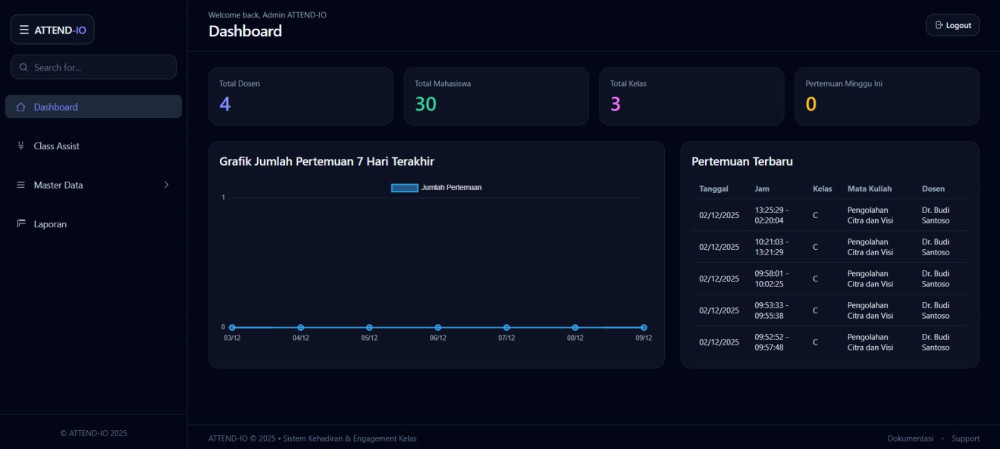
Task: Toggle the Jumlah Pertemuan chart legend
Action: [x=436, y=187]
